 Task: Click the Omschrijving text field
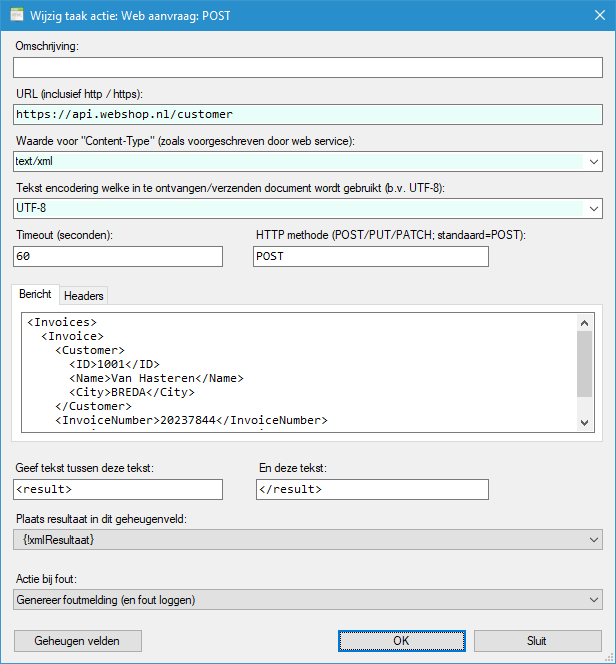(307, 68)
